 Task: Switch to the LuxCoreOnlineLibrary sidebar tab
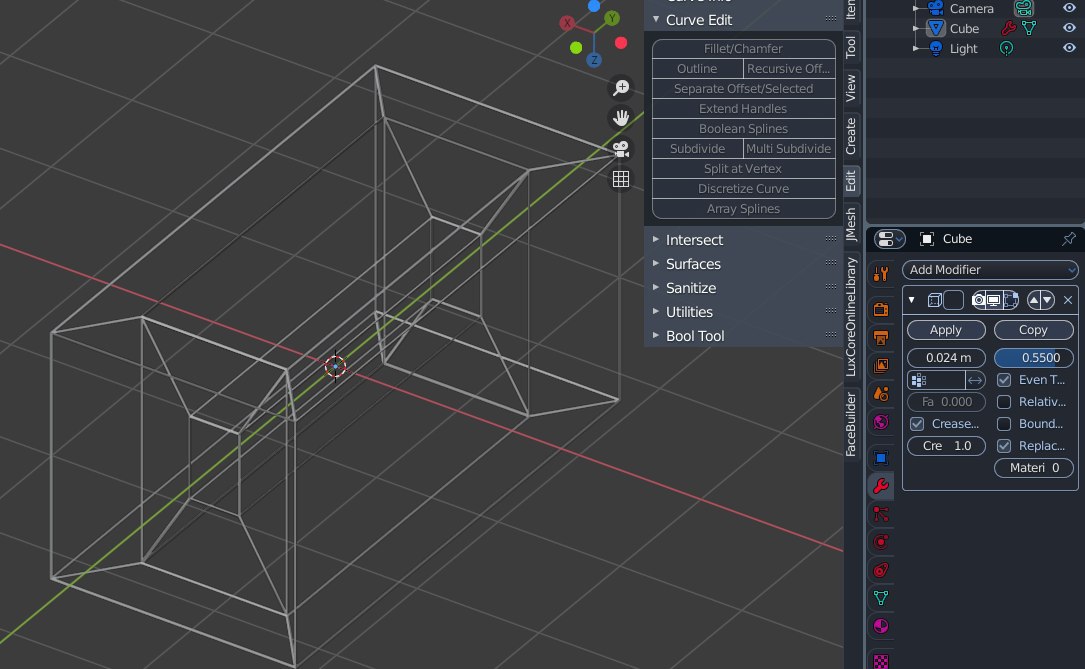[x=851, y=317]
